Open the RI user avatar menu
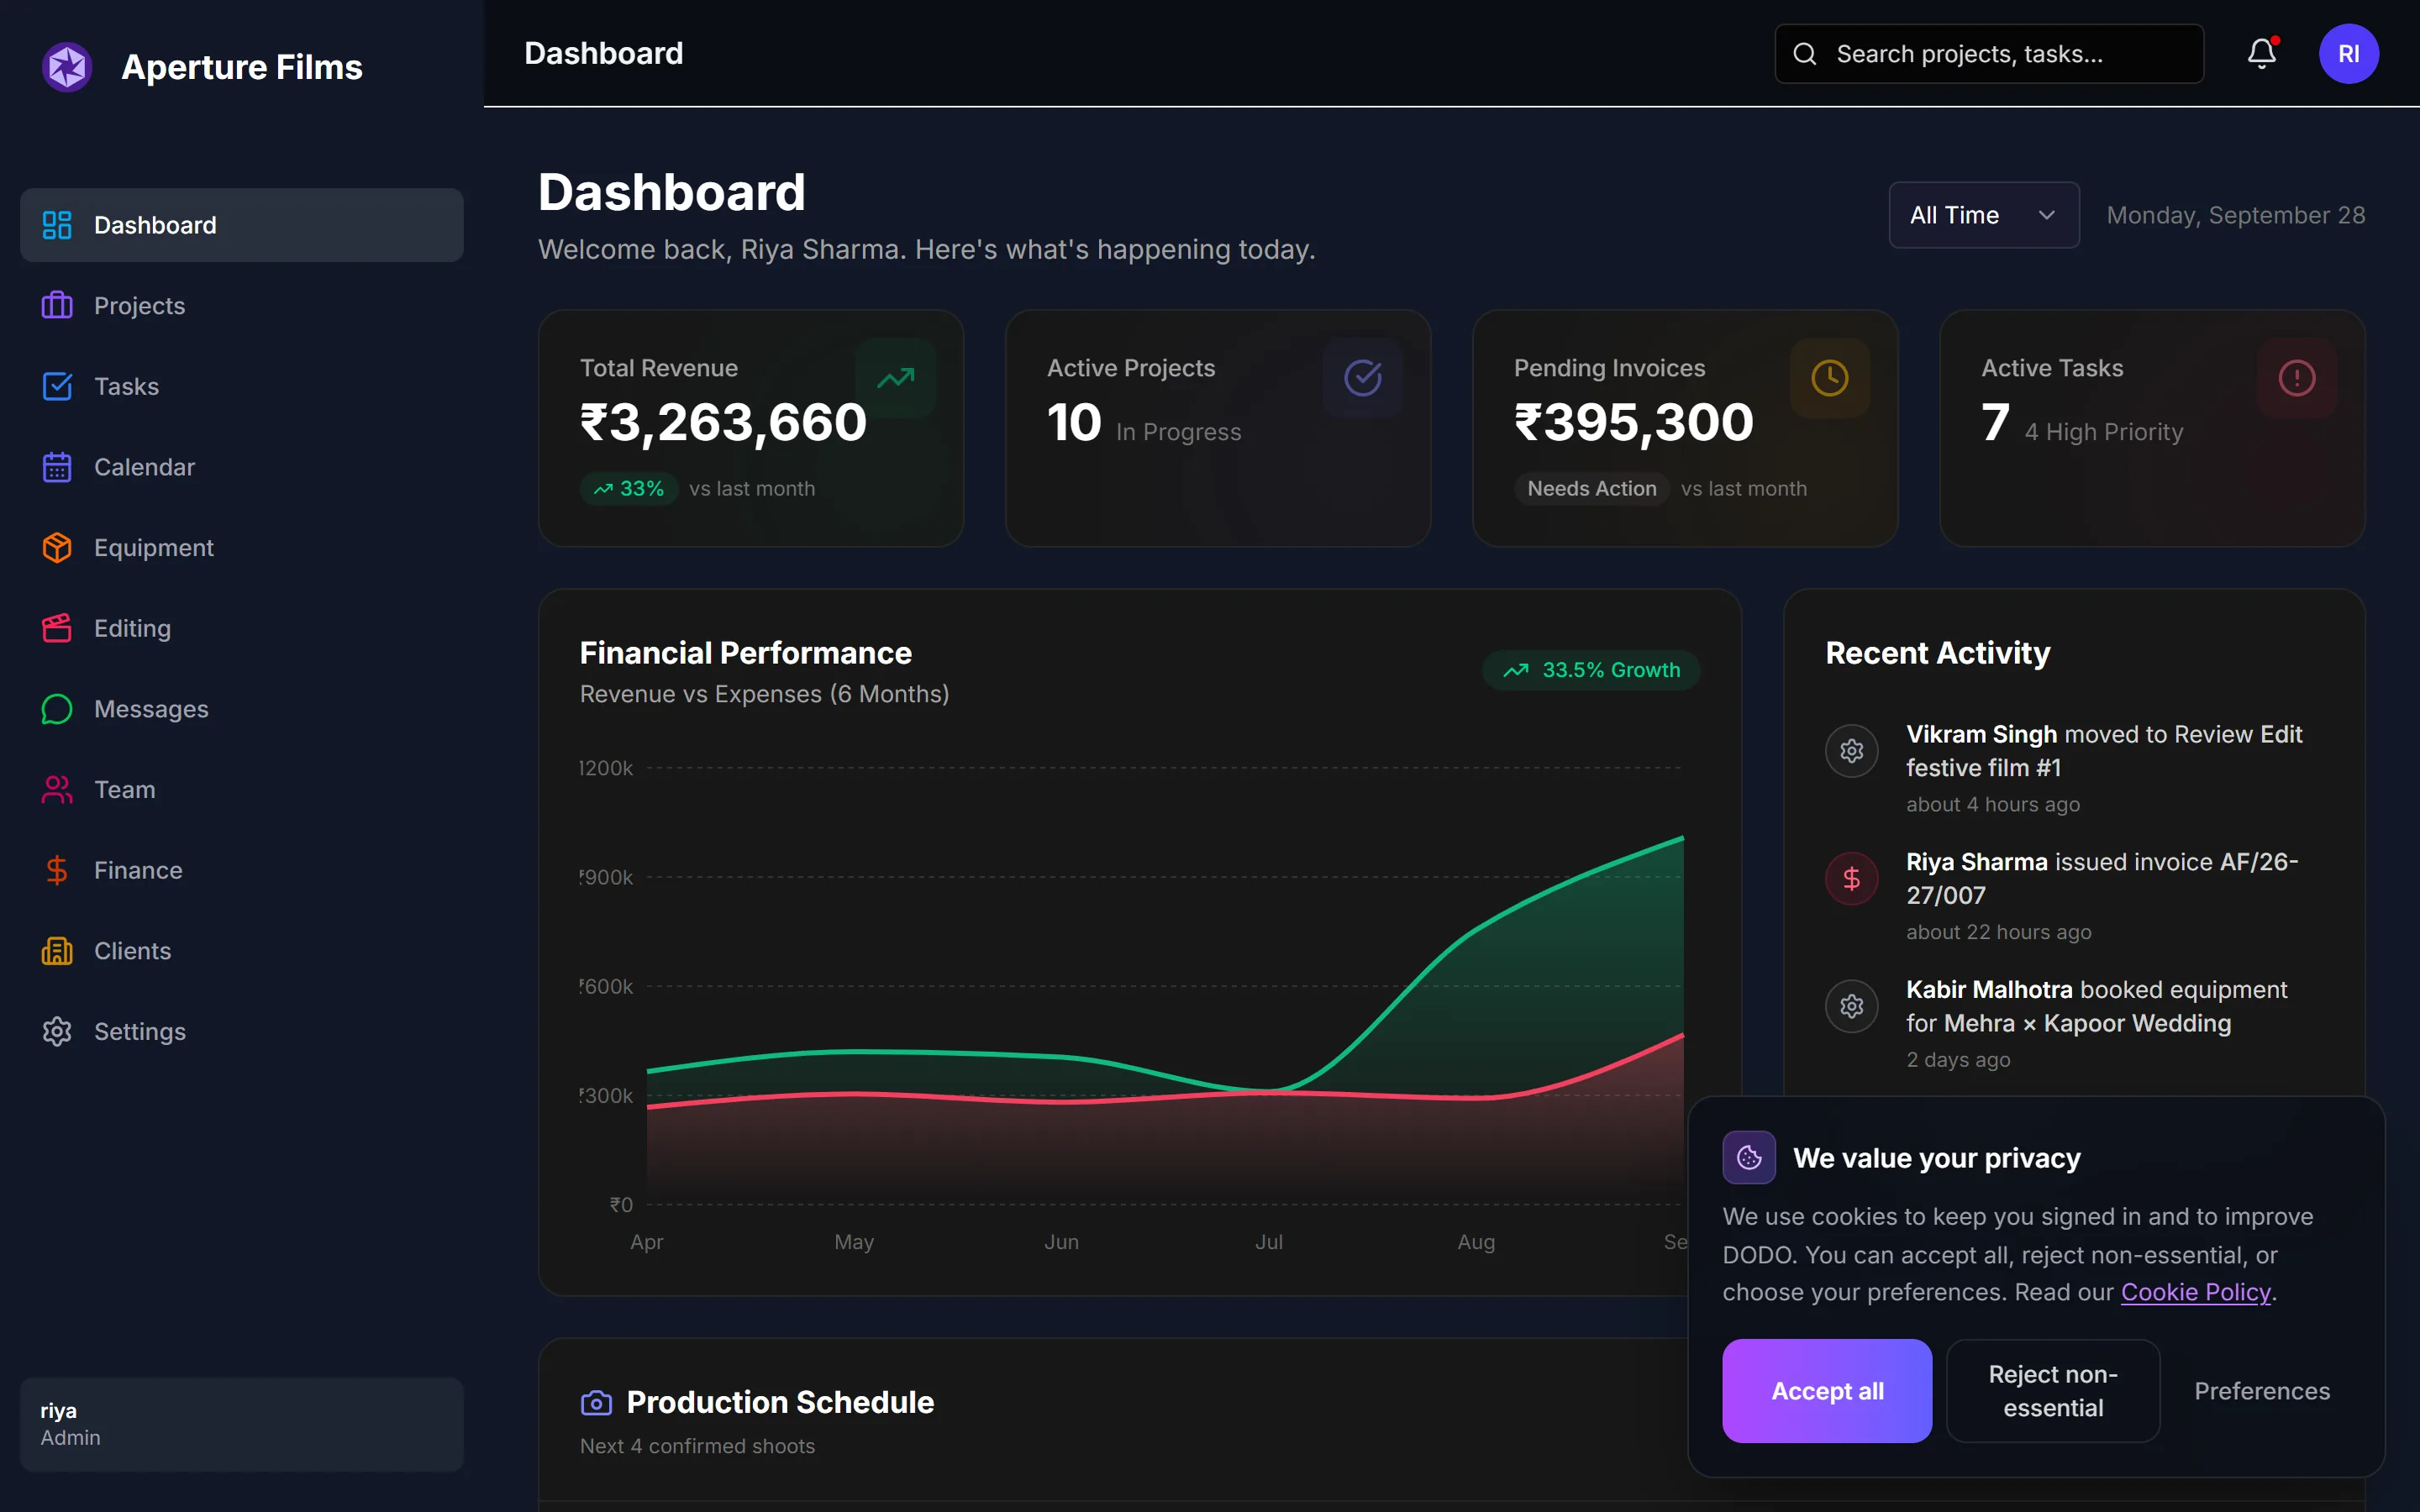This screenshot has height=1512, width=2420. tap(2349, 53)
